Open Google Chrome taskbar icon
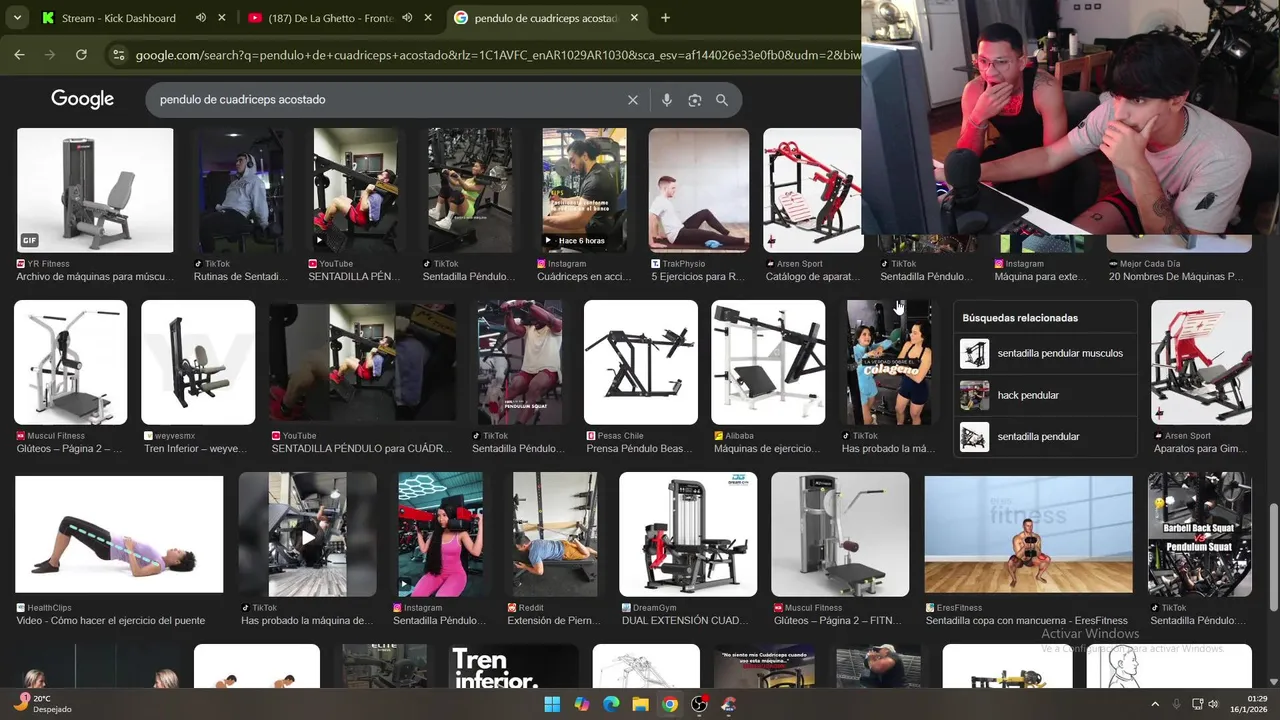Screen dimensions: 1280x720 (x=670, y=704)
